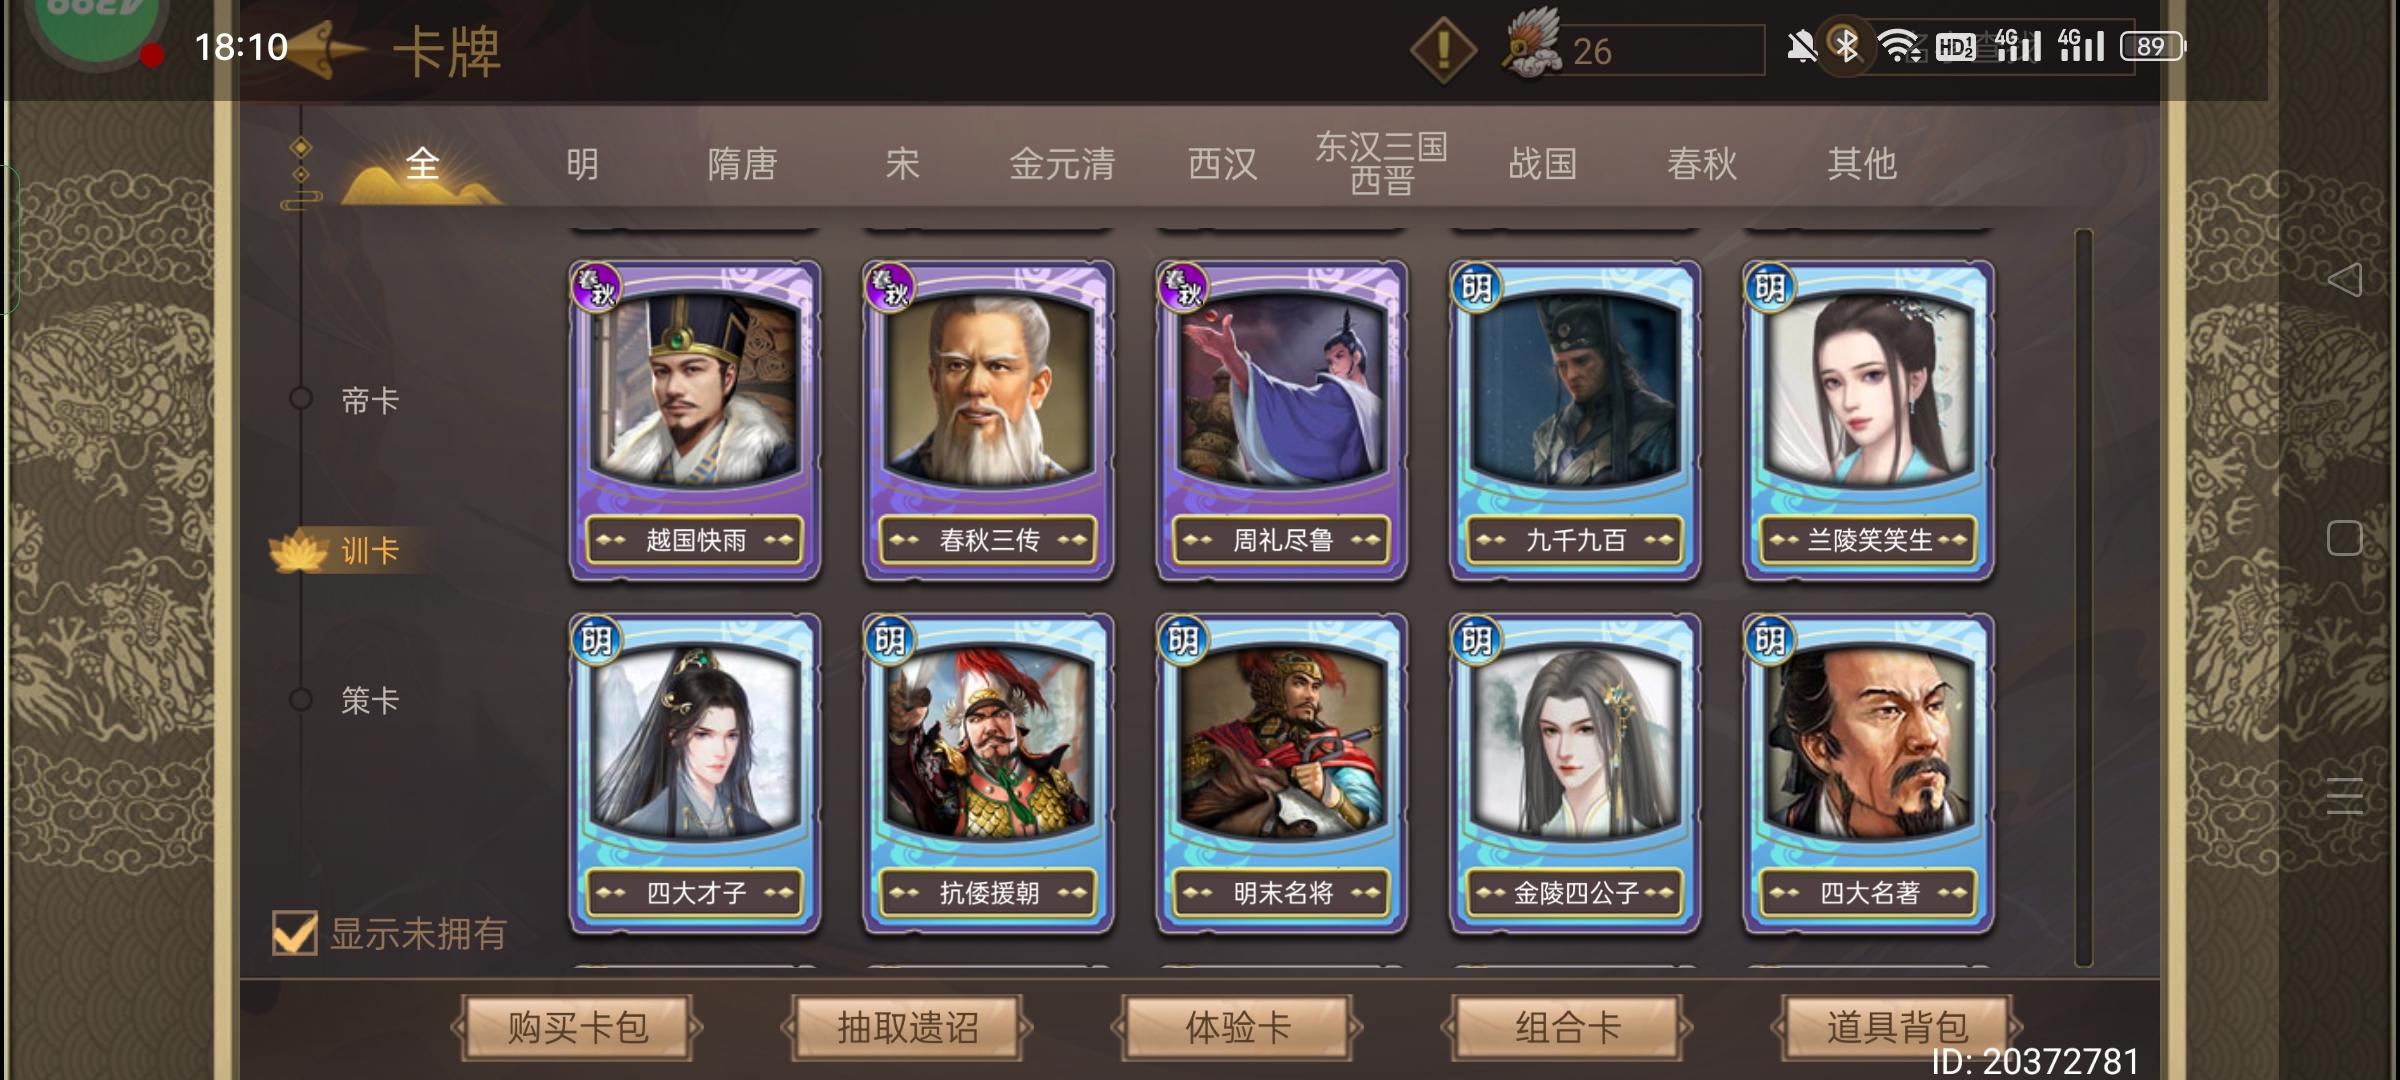Tap the Android home square icon
The height and width of the screenshot is (1080, 2400).
tap(2345, 538)
